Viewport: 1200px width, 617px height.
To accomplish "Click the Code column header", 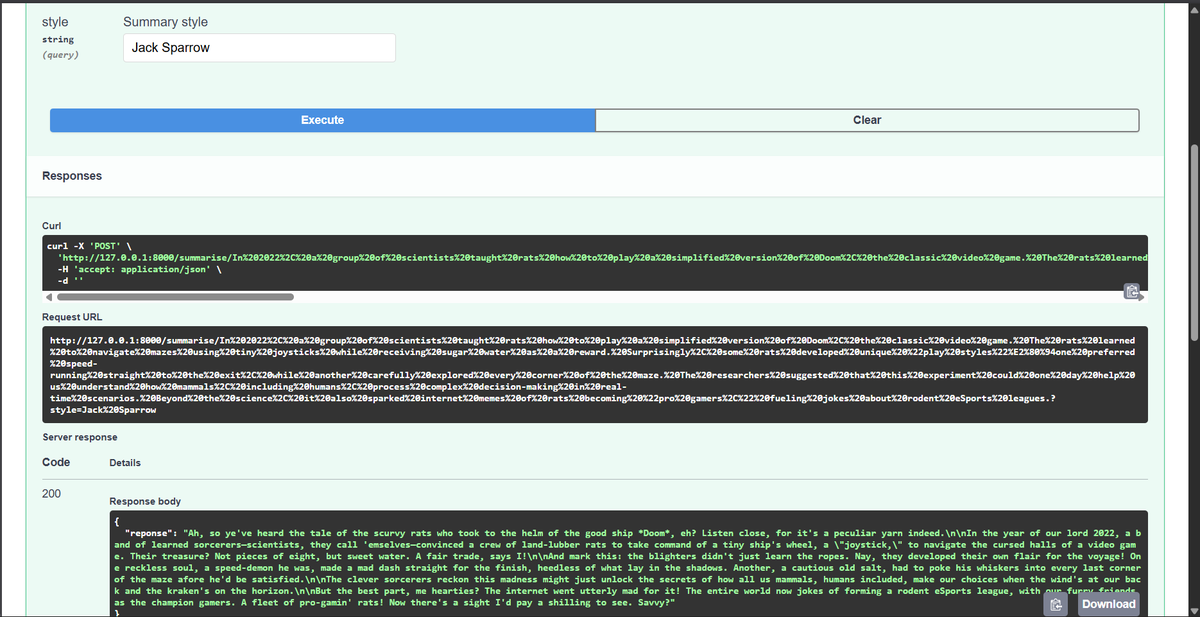I will tap(56, 462).
